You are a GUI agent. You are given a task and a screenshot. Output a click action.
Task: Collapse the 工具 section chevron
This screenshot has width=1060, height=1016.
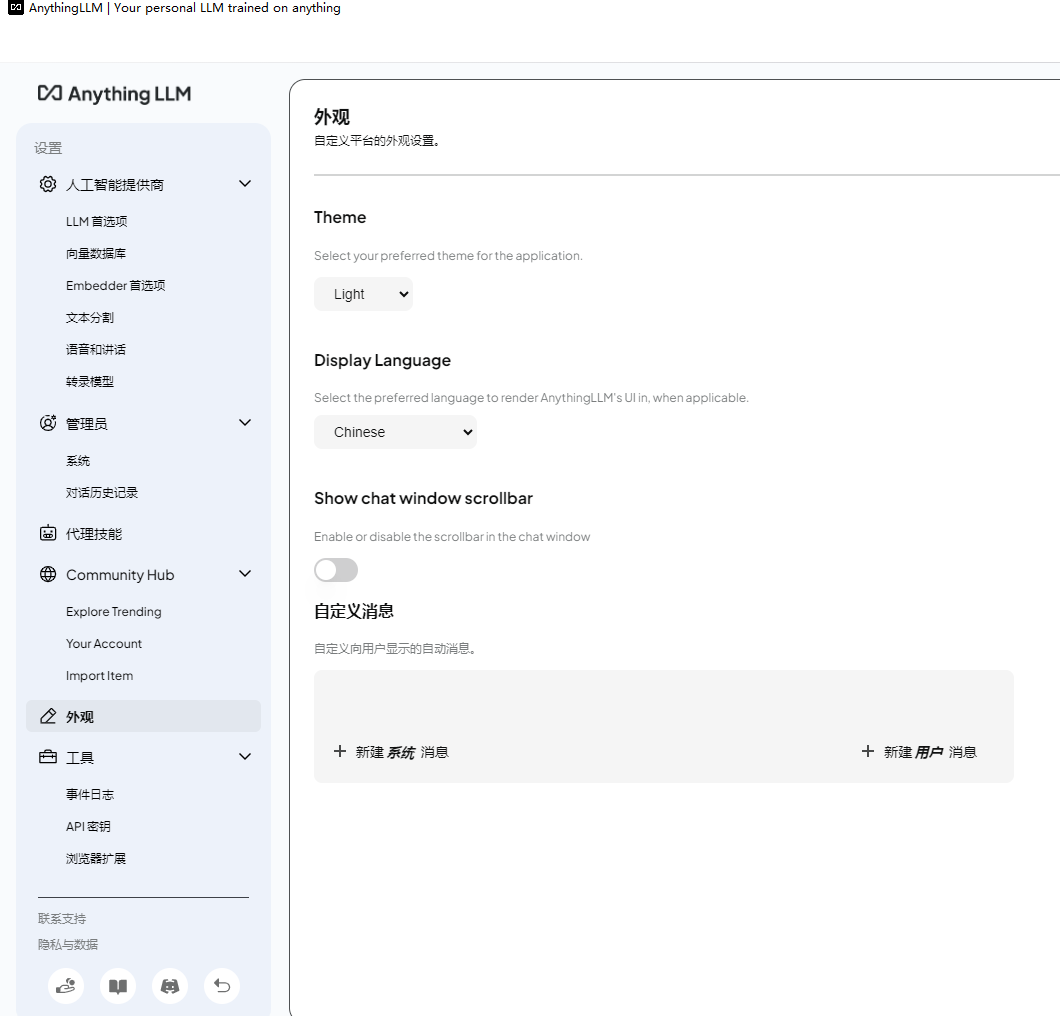[245, 756]
